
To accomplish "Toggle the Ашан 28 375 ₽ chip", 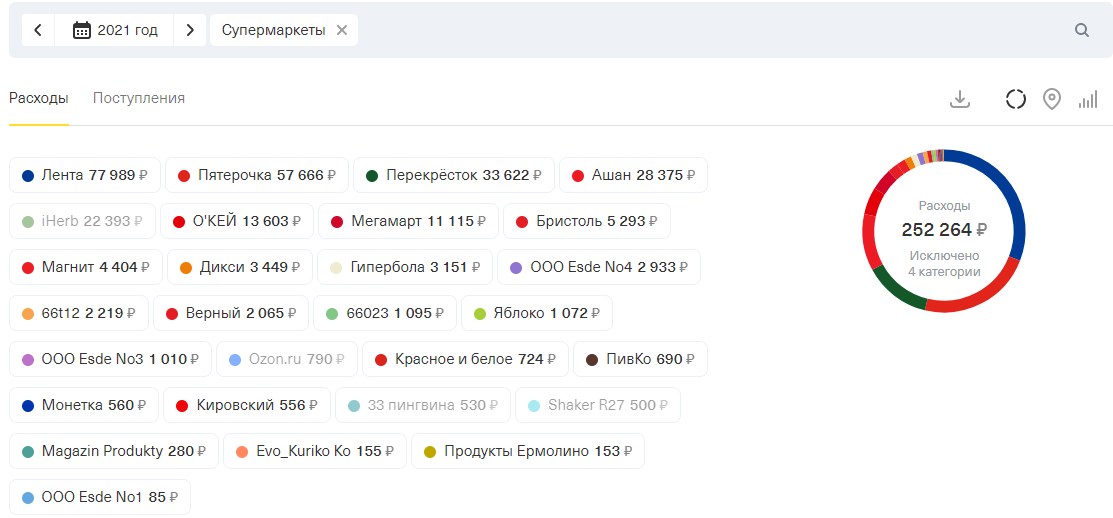I will tap(633, 175).
